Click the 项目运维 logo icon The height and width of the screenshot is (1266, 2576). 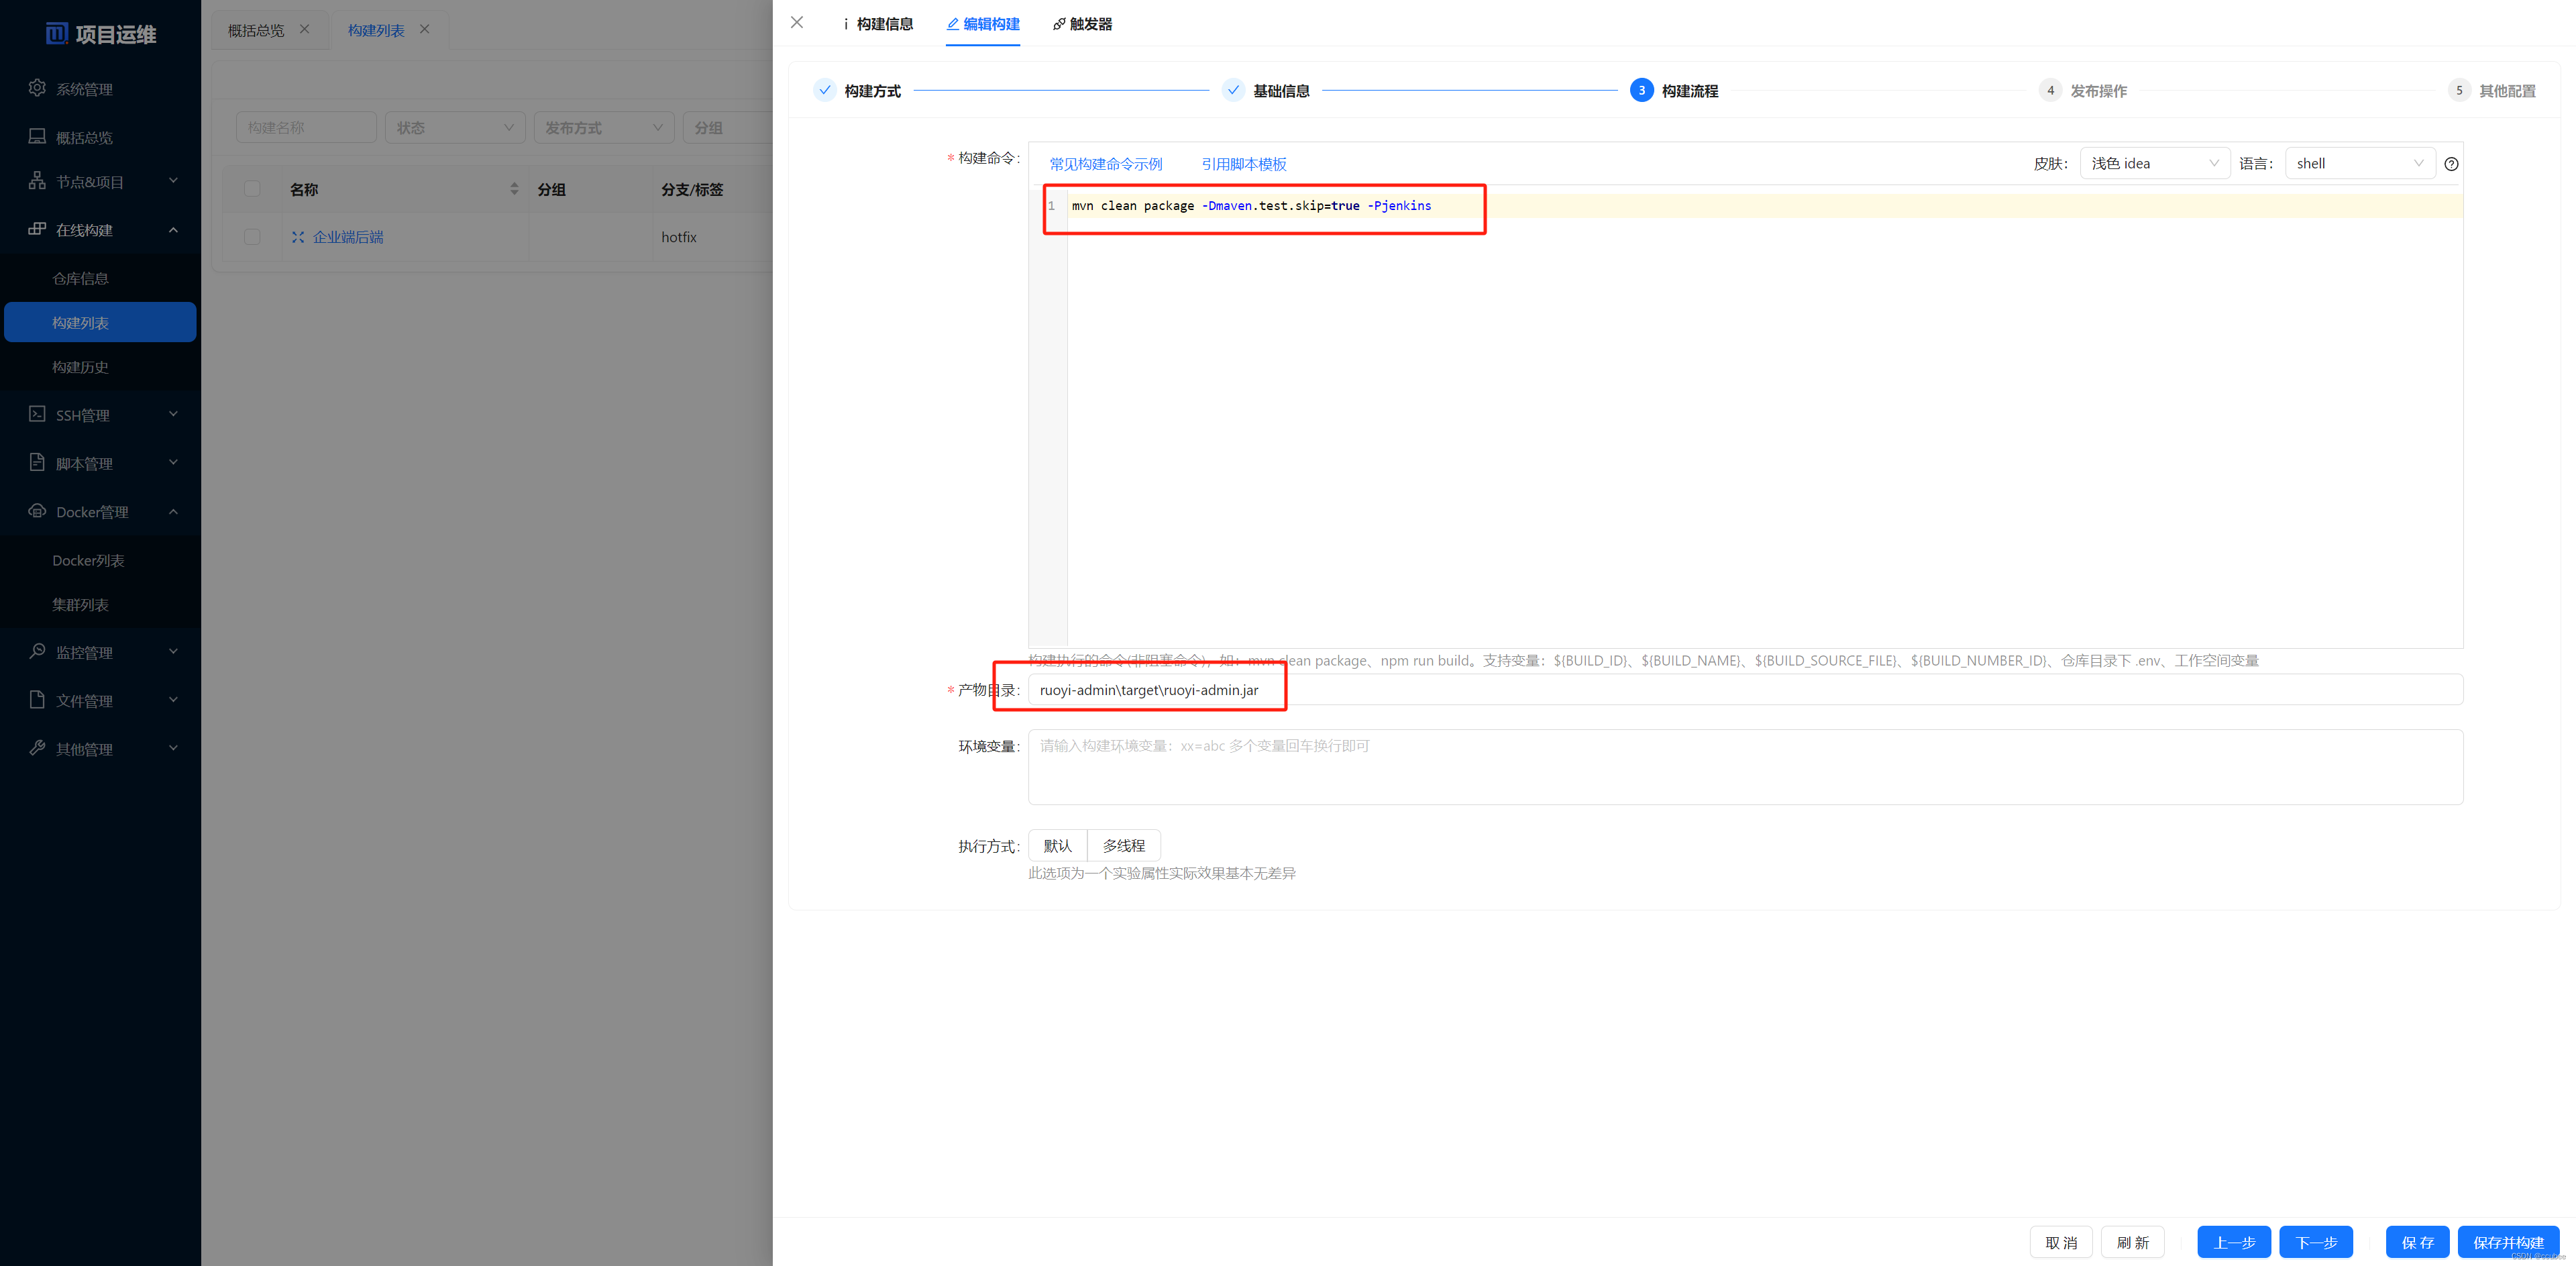click(x=57, y=34)
